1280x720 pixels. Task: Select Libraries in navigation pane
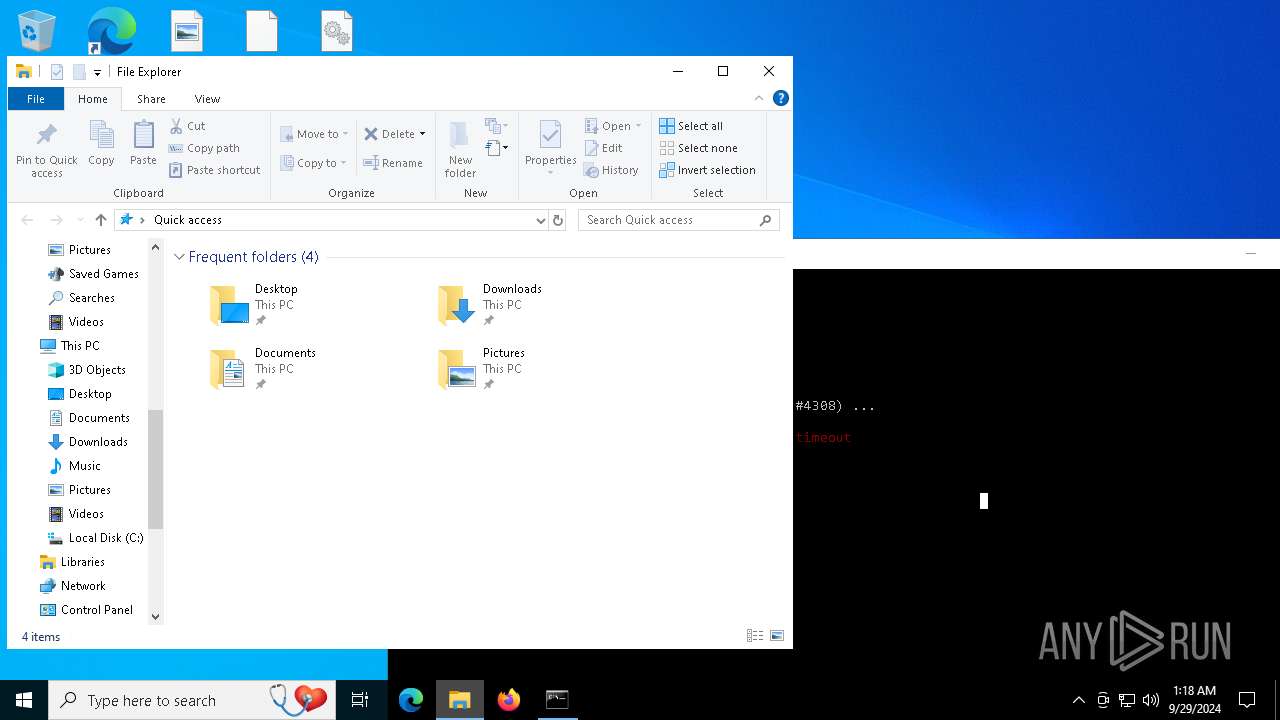coord(72,562)
